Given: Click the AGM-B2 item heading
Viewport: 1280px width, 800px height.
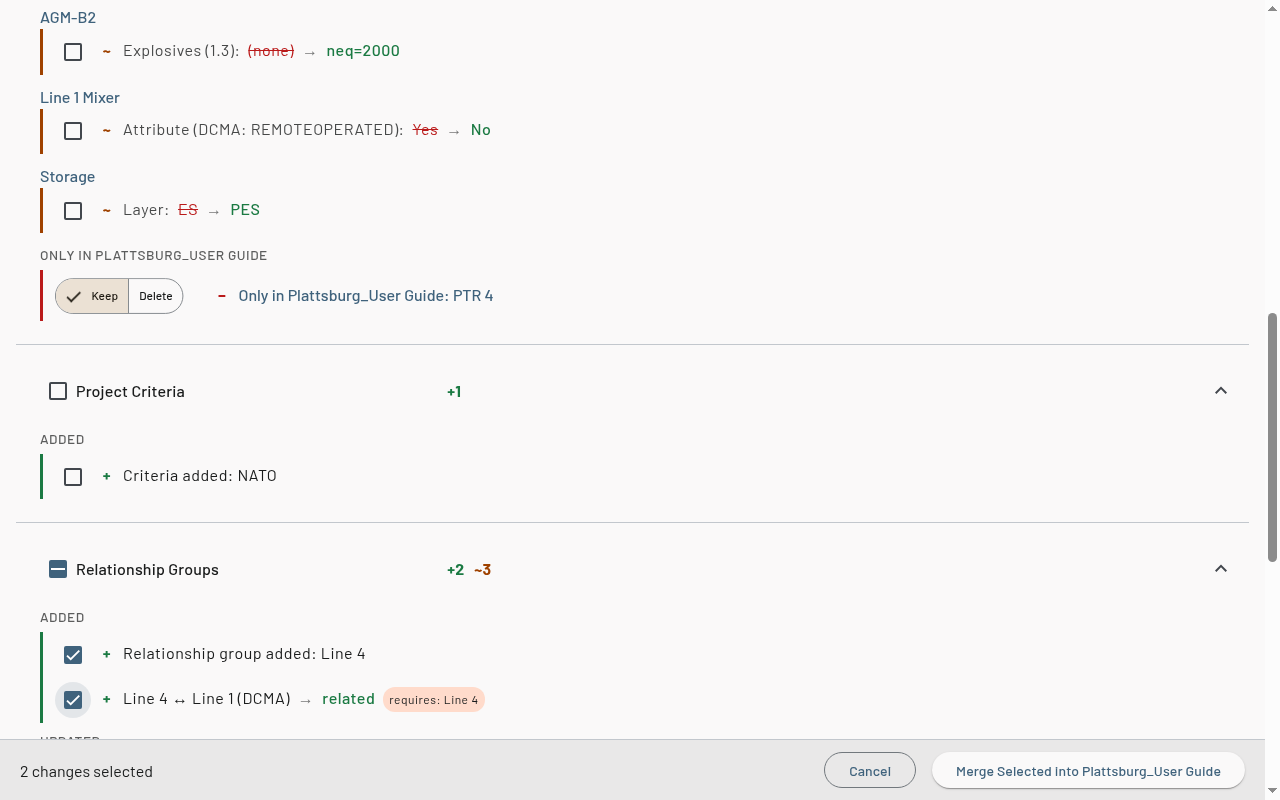Looking at the screenshot, I should (68, 18).
